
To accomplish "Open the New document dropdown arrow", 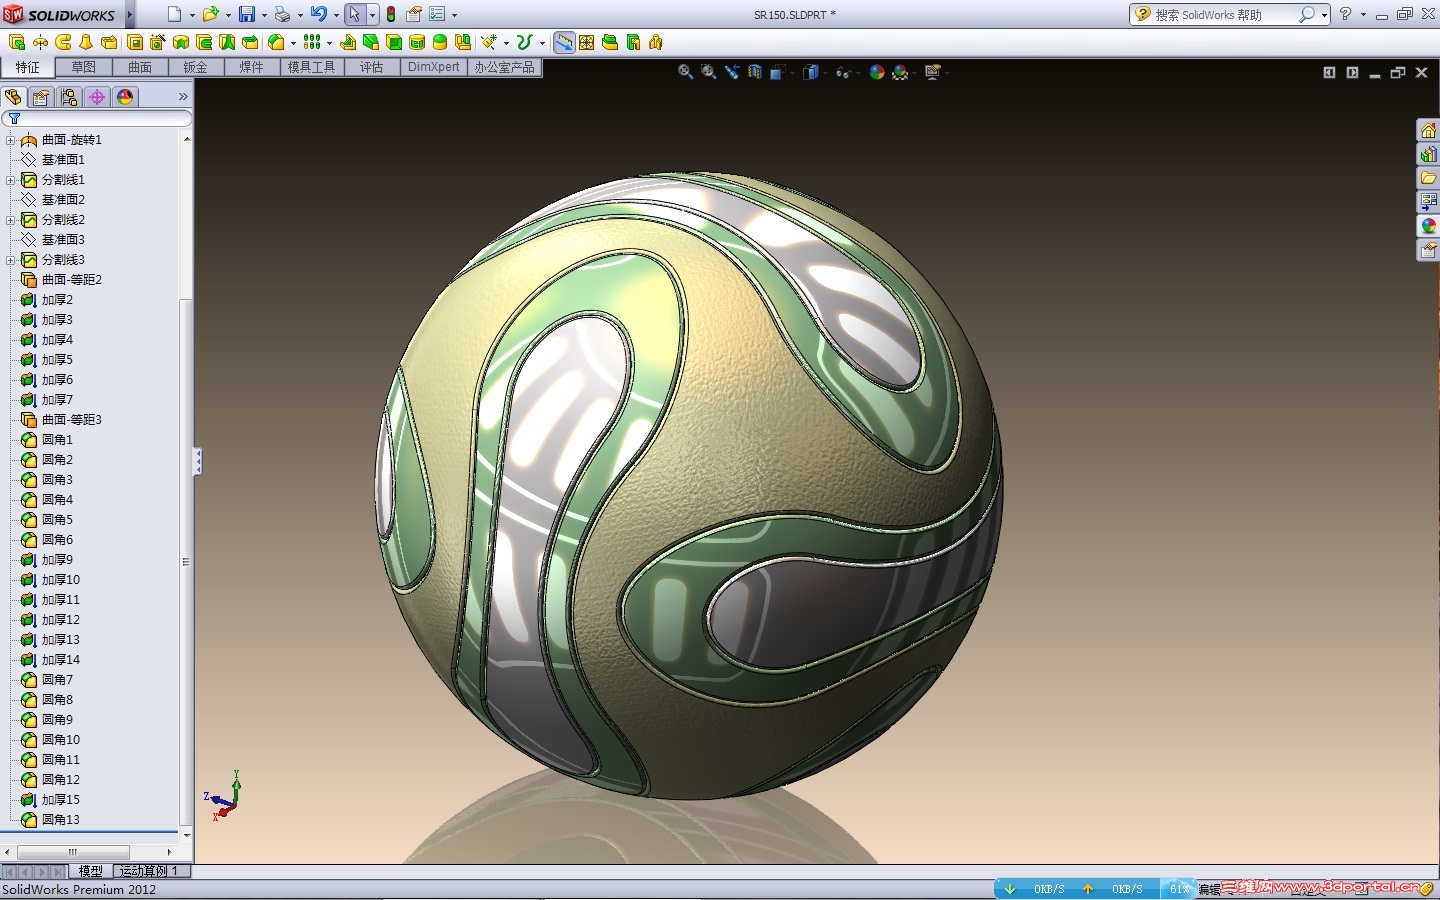I will pyautogui.click(x=192, y=15).
